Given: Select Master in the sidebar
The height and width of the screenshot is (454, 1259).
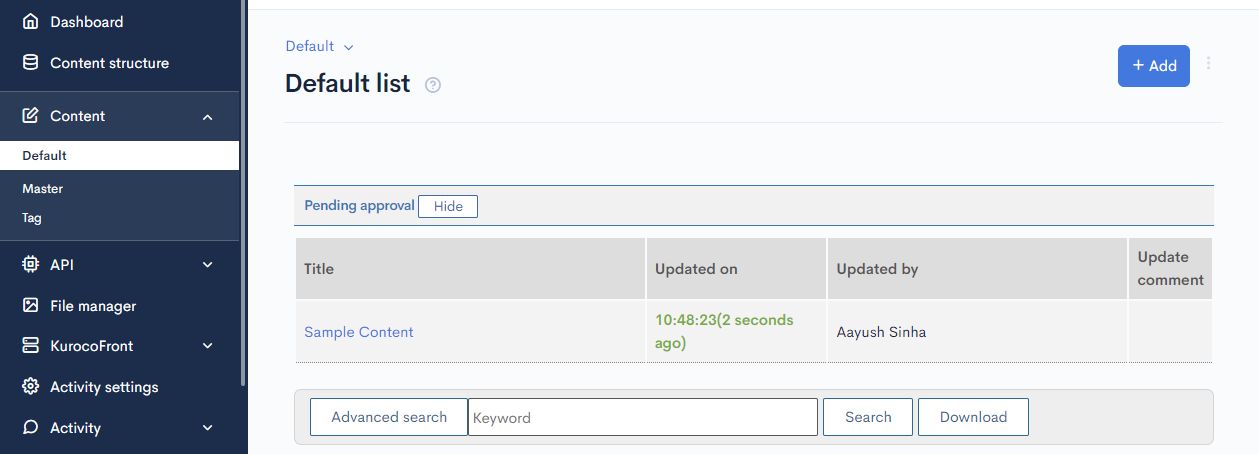Looking at the screenshot, I should tap(43, 188).
